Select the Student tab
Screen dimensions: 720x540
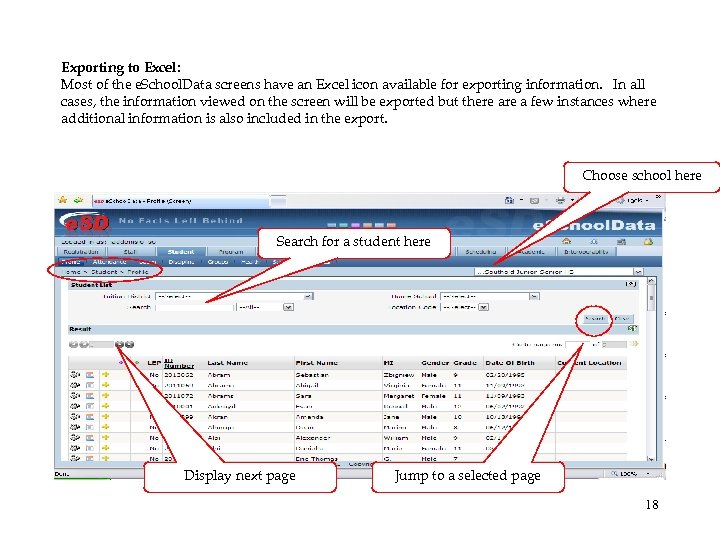coord(180,252)
